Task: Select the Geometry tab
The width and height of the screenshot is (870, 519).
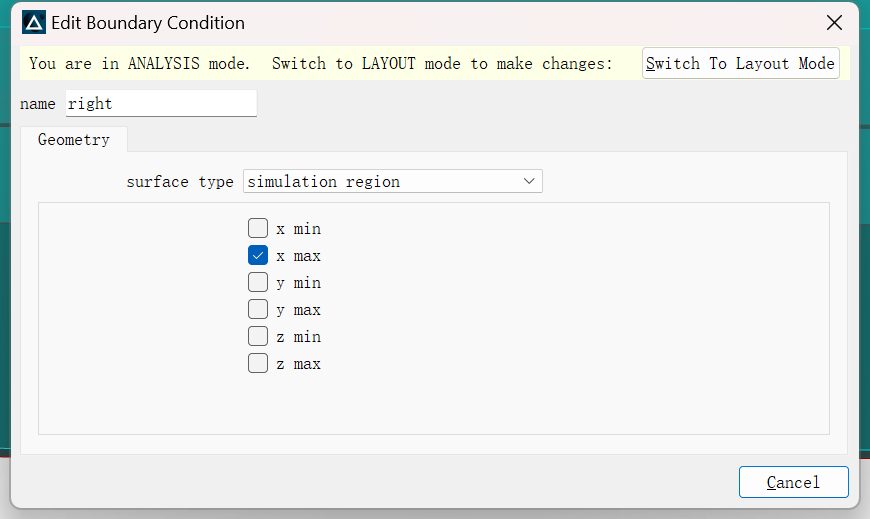Action: [x=74, y=139]
